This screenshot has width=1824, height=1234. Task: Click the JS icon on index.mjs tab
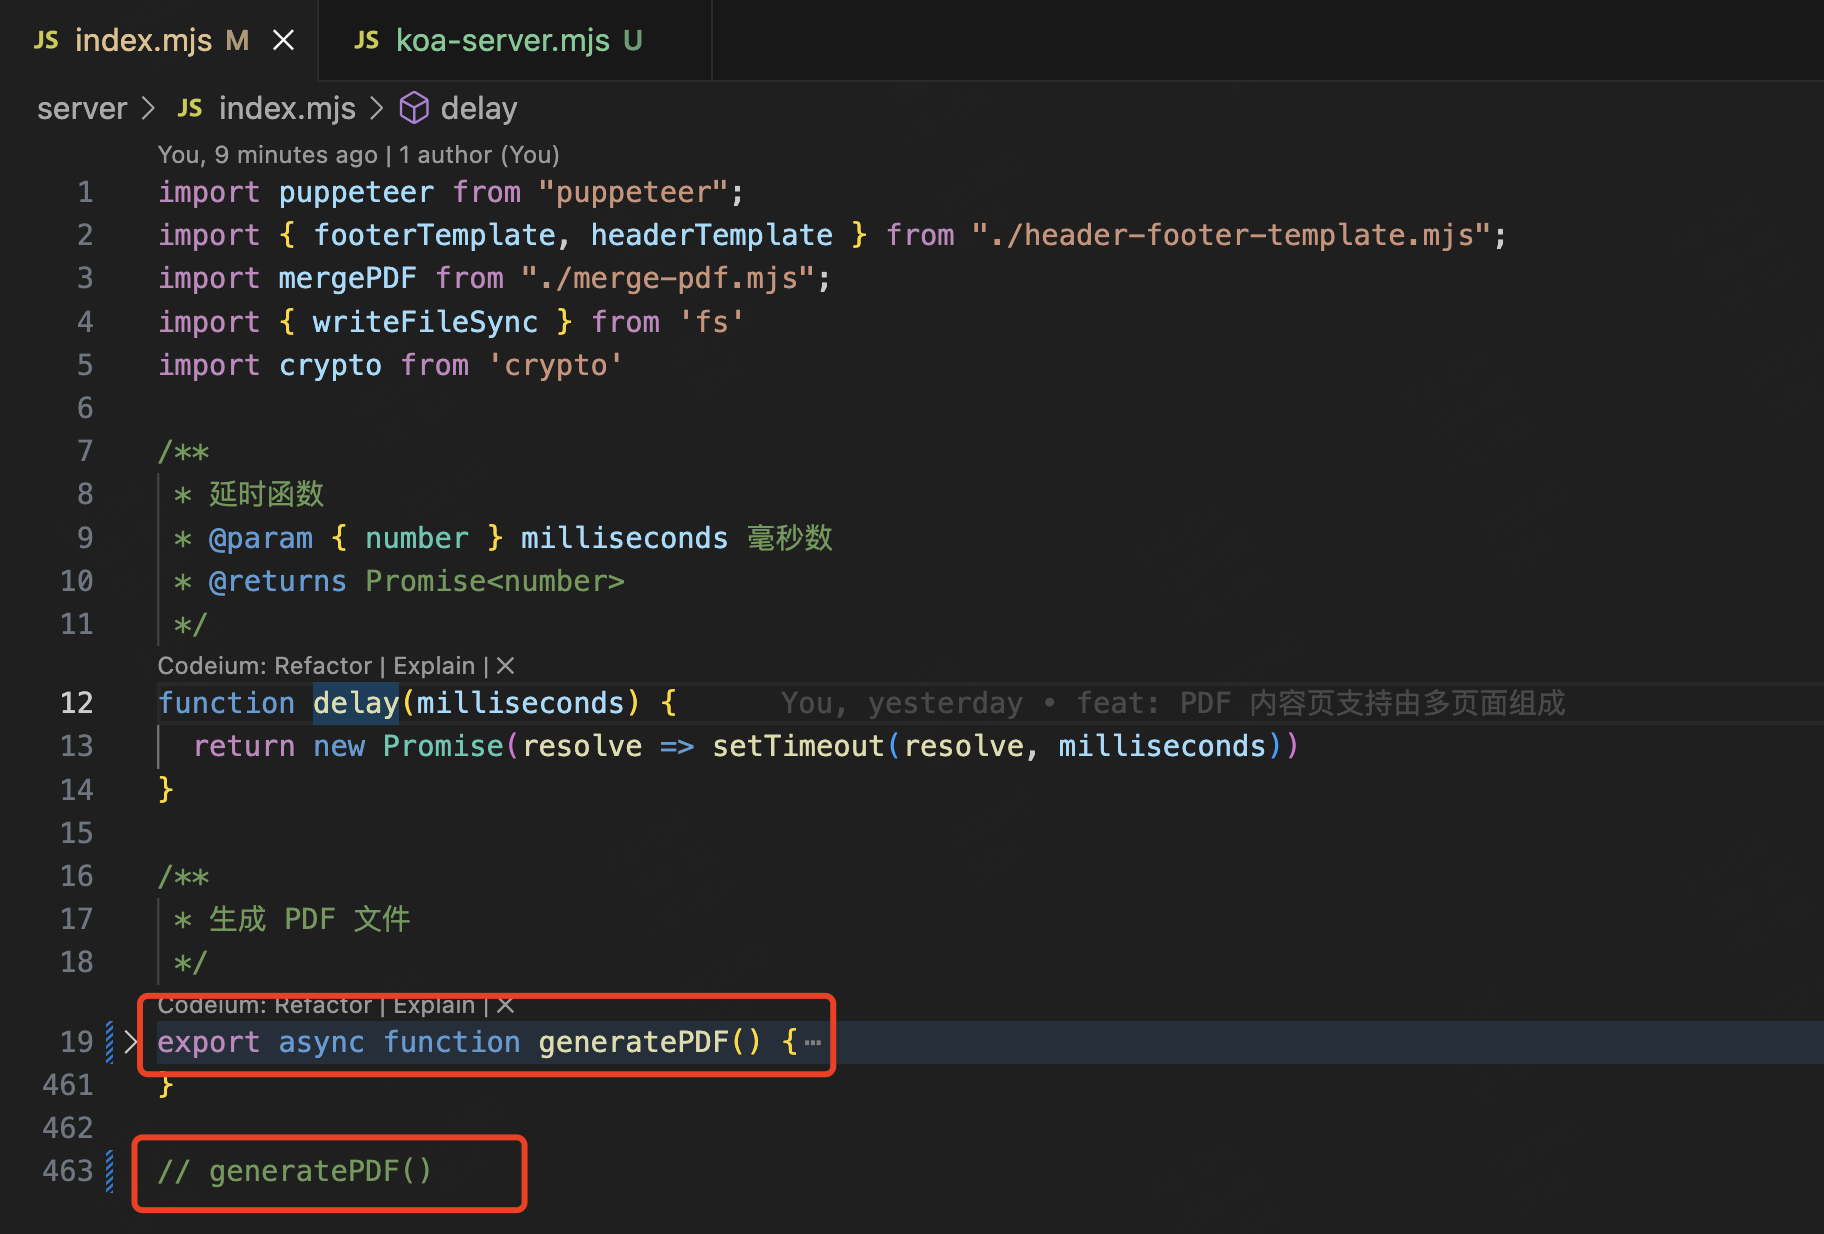[46, 40]
